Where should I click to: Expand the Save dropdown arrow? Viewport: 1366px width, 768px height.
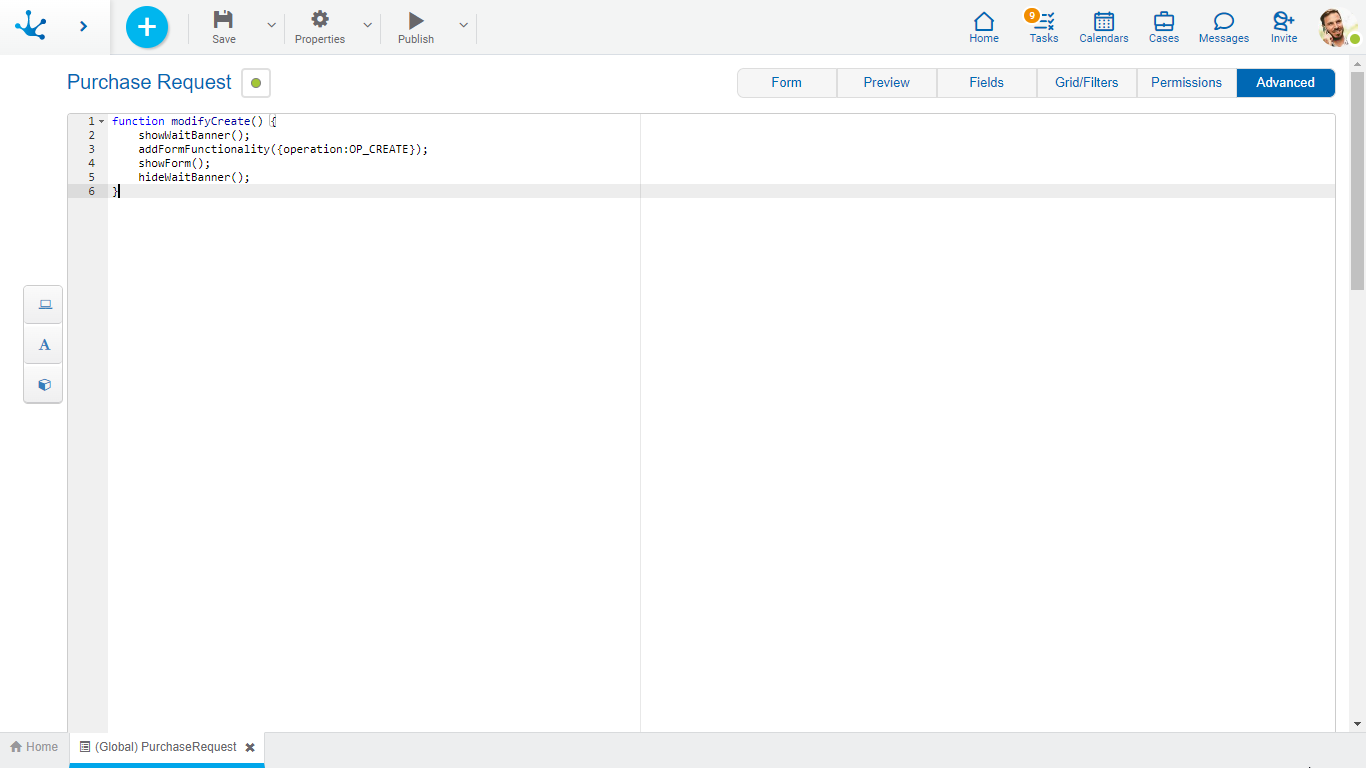point(271,25)
